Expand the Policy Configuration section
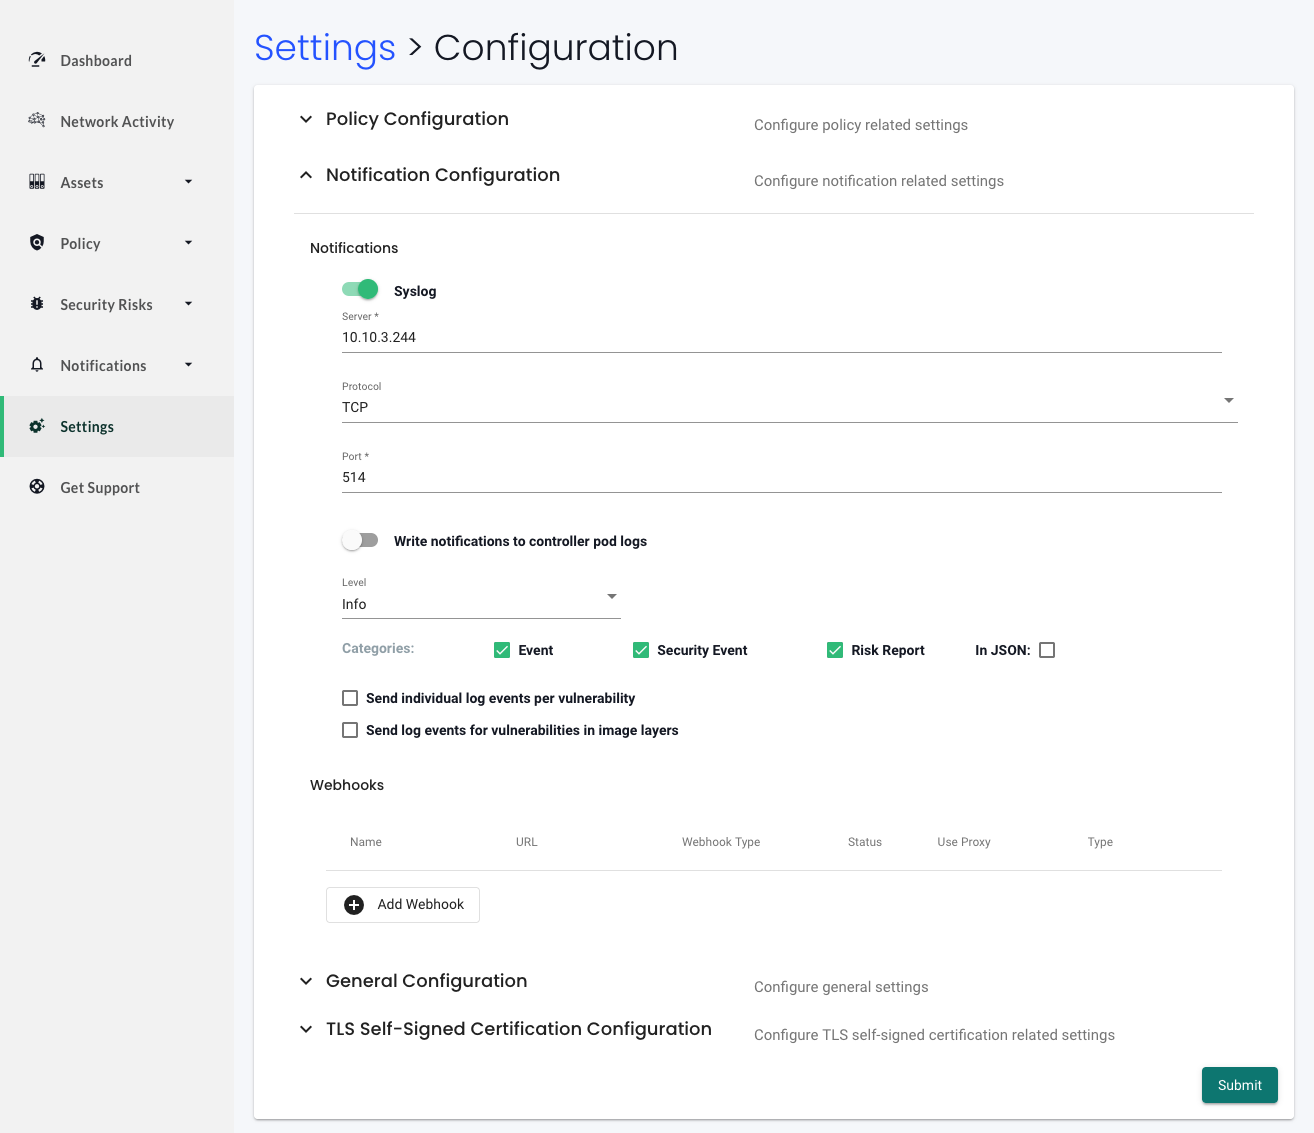 [417, 119]
